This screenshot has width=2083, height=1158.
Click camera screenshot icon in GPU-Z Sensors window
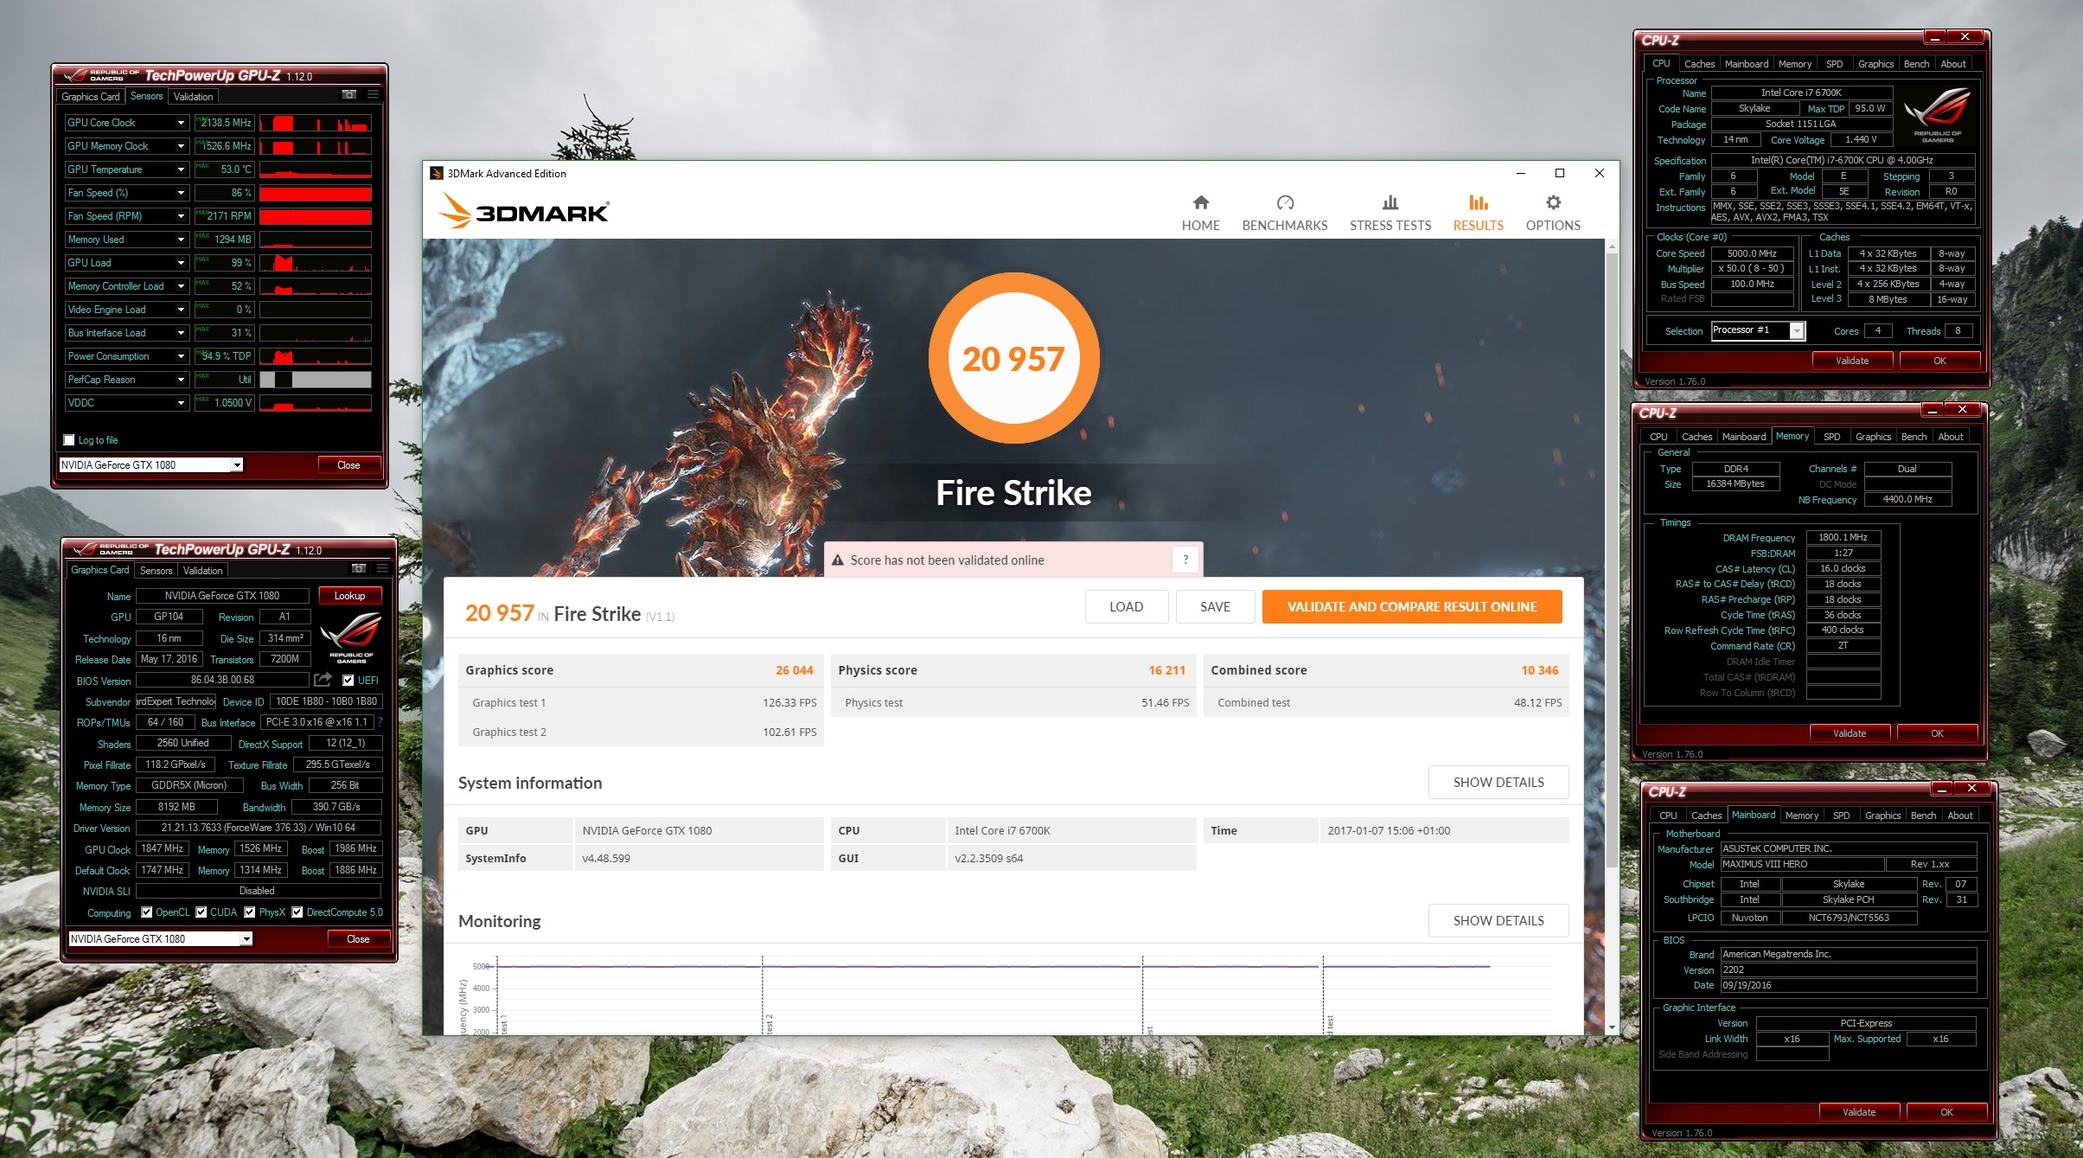point(349,95)
